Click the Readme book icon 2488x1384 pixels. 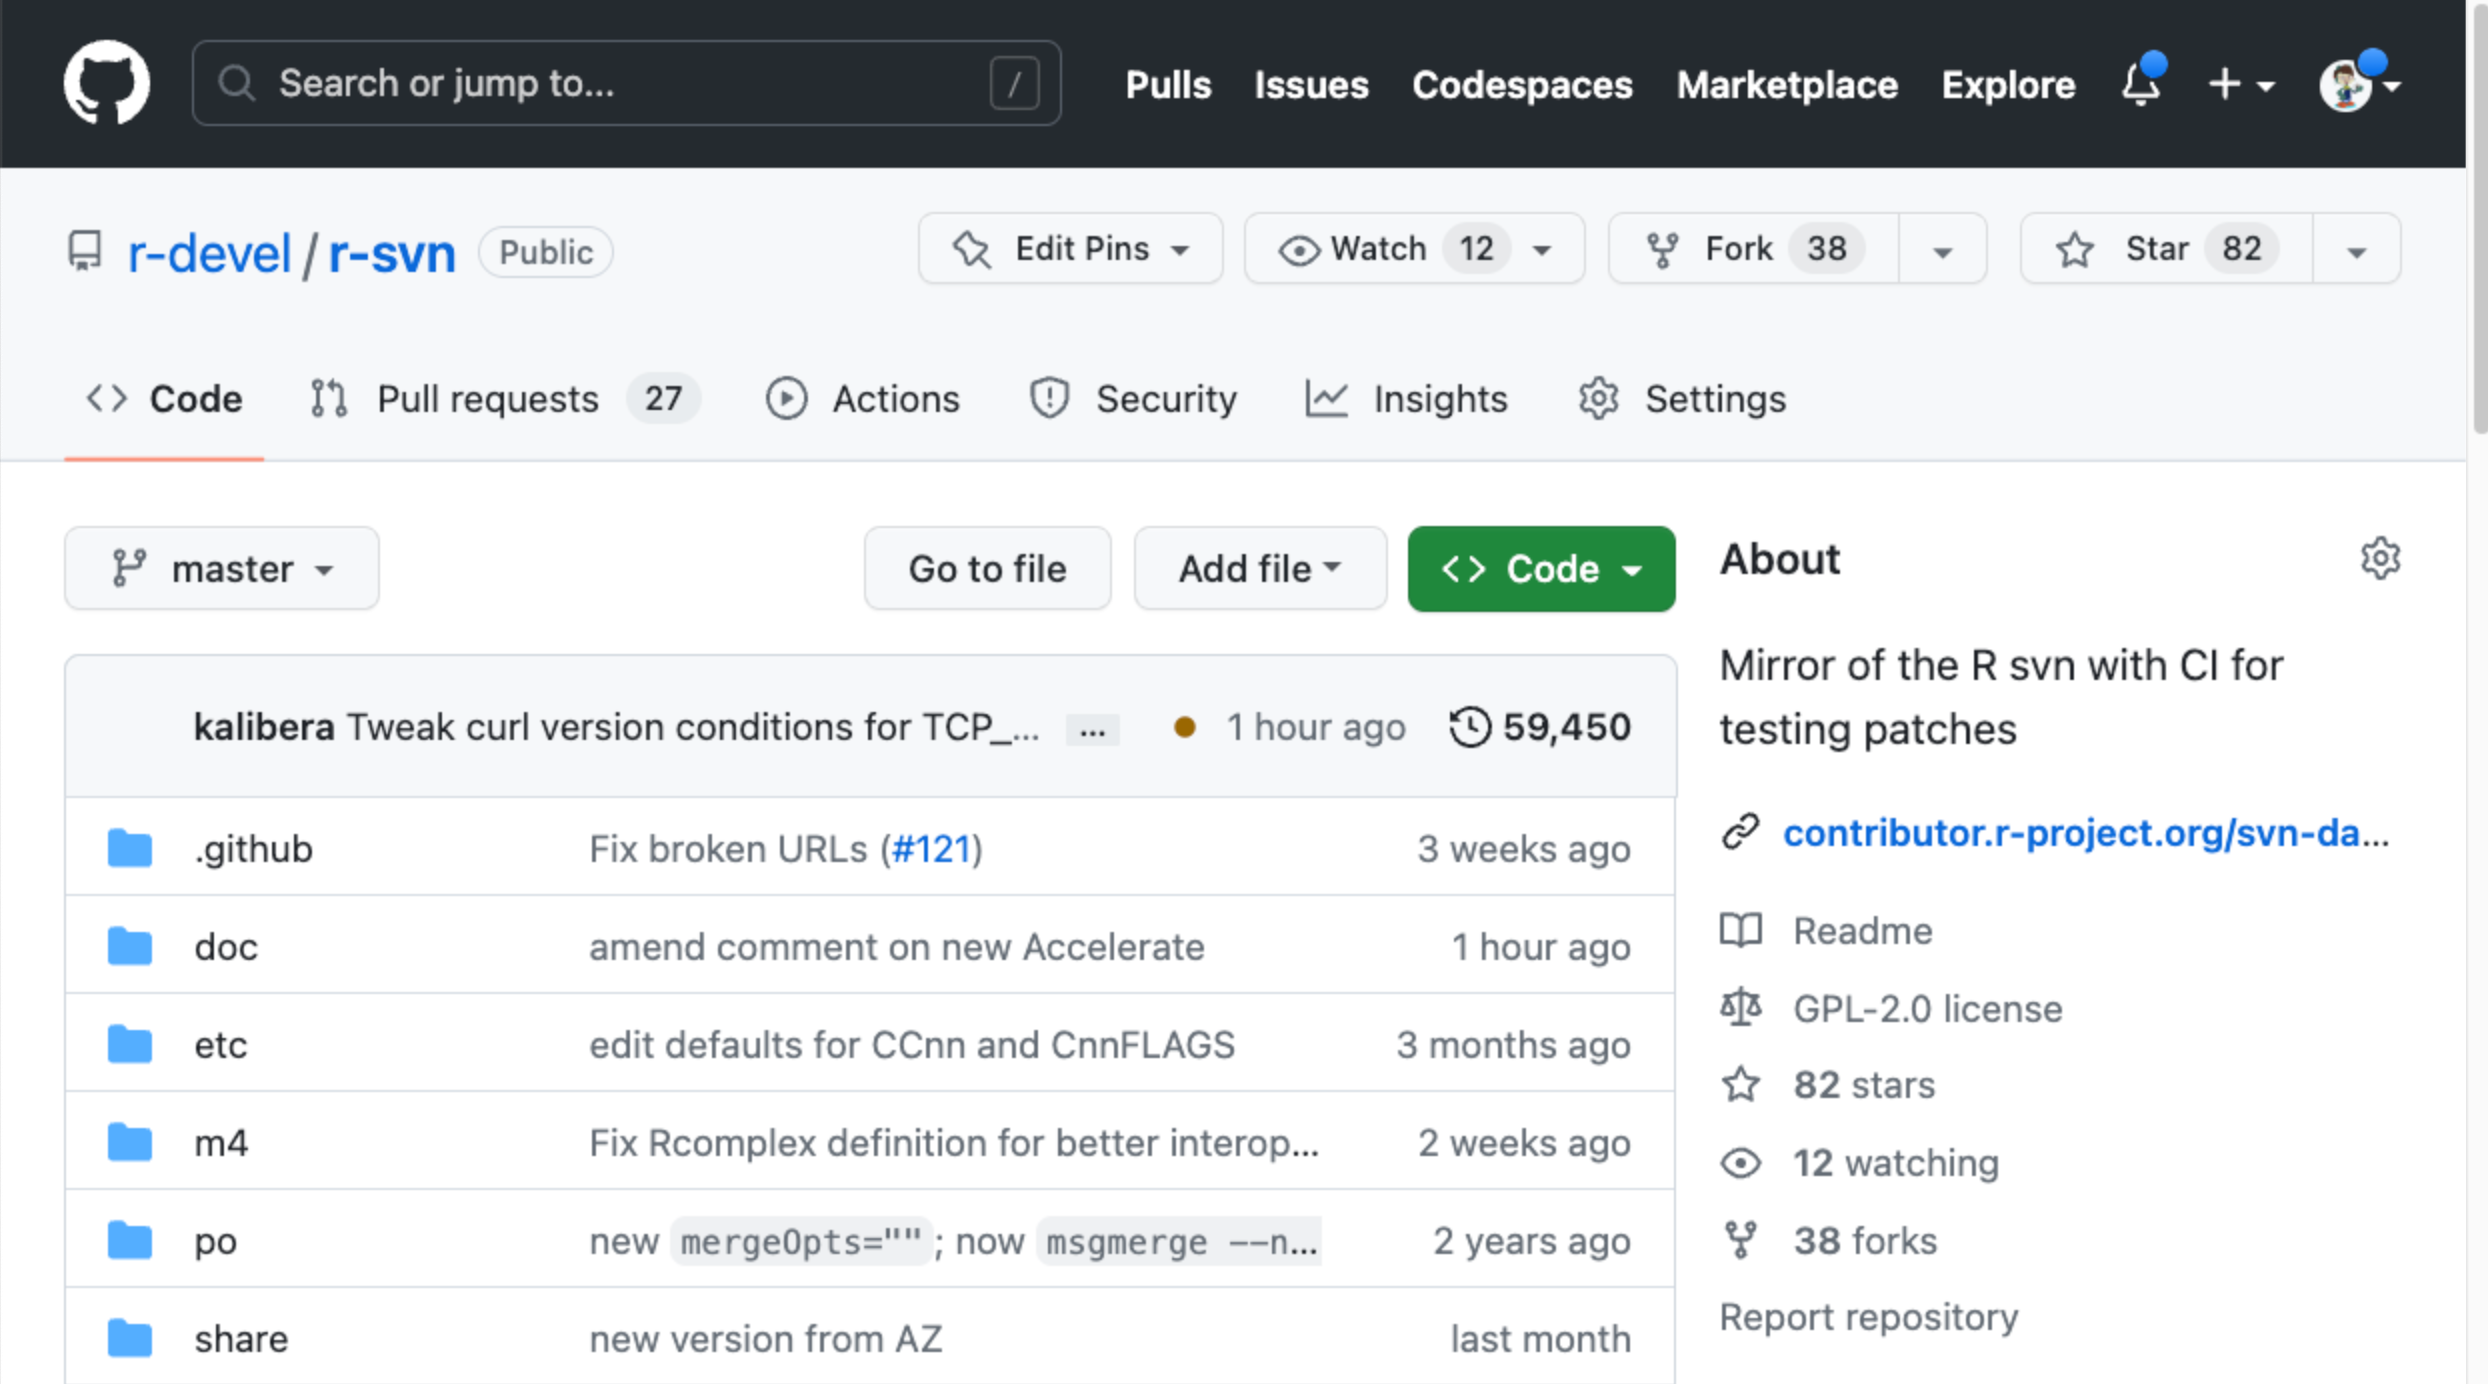pos(1741,930)
